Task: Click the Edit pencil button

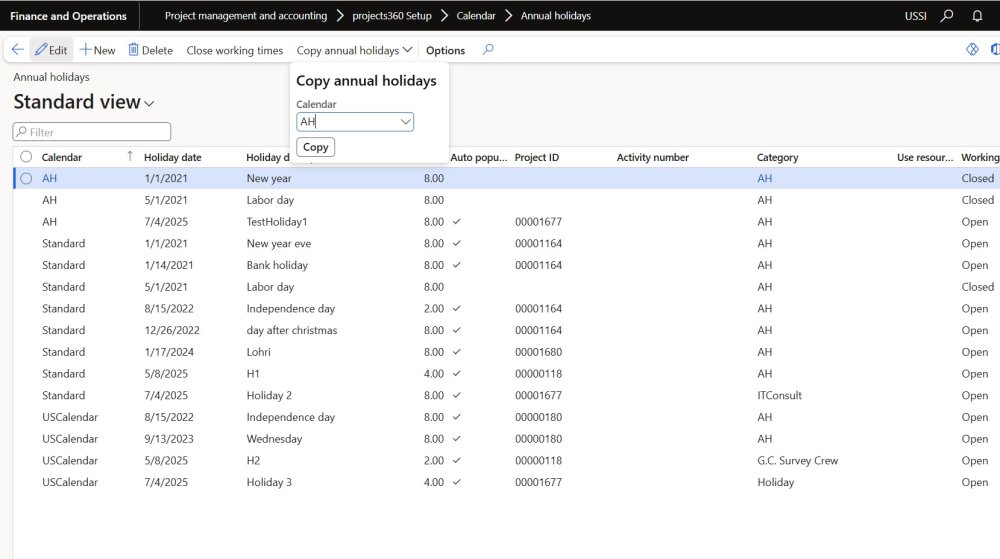Action: coord(51,50)
